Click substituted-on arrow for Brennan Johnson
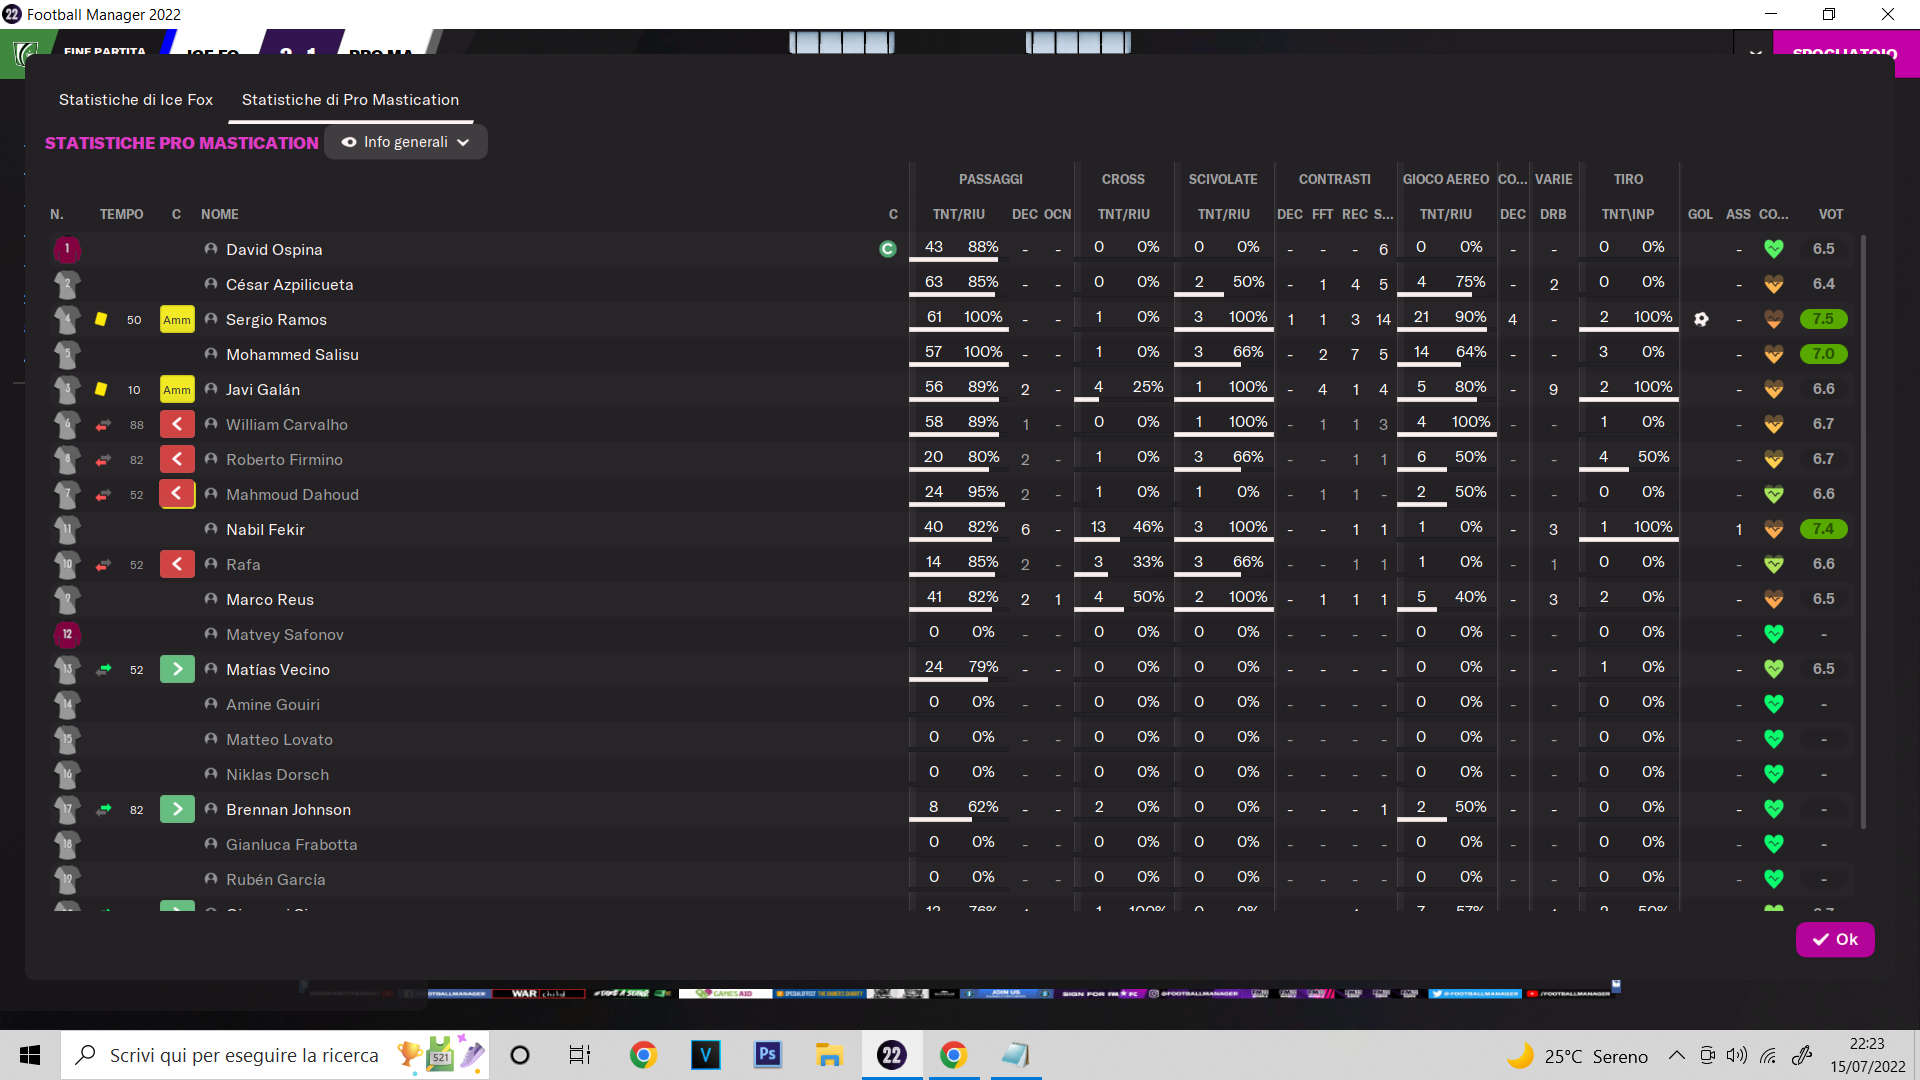1920x1080 pixels. click(x=177, y=810)
